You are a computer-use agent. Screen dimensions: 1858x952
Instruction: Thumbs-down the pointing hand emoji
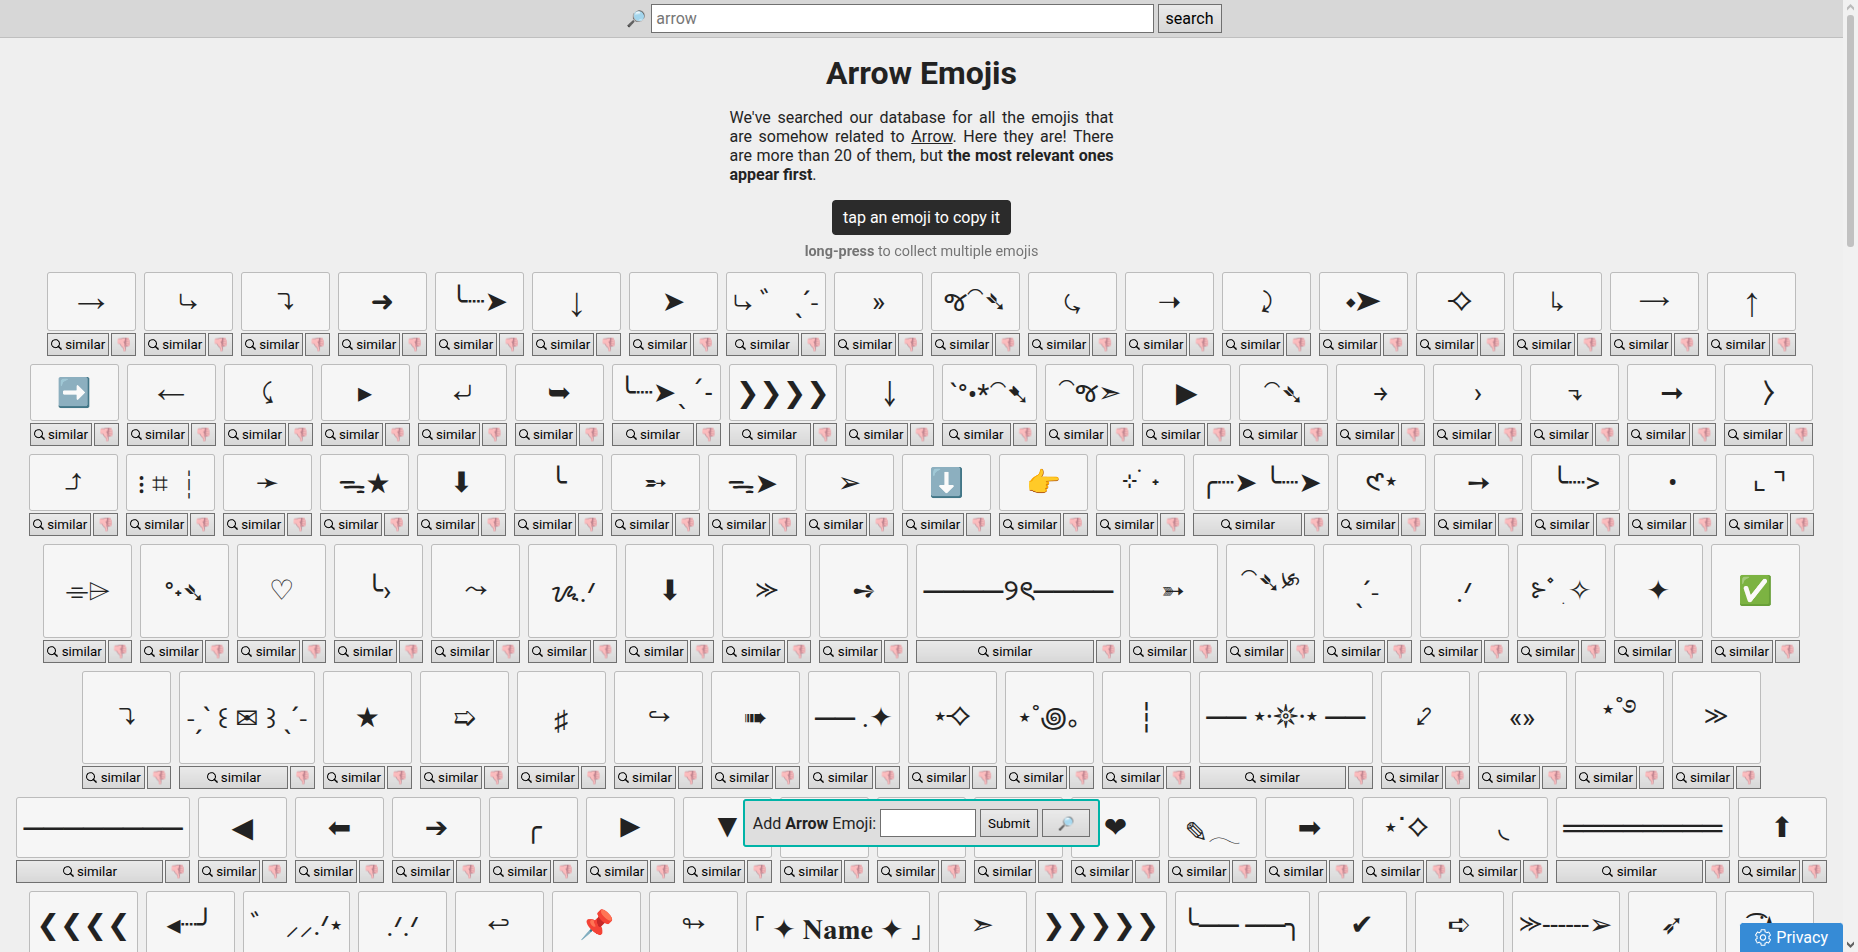(1076, 524)
